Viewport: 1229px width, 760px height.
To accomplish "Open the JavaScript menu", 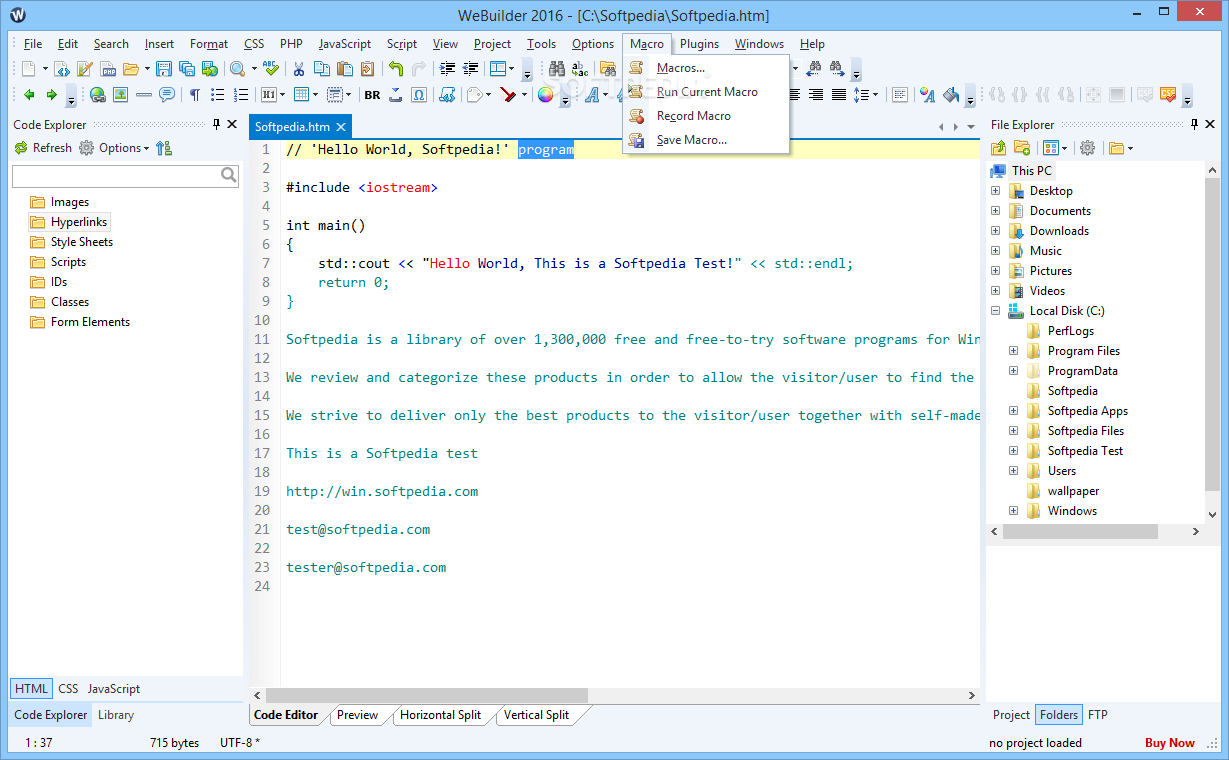I will click(345, 44).
